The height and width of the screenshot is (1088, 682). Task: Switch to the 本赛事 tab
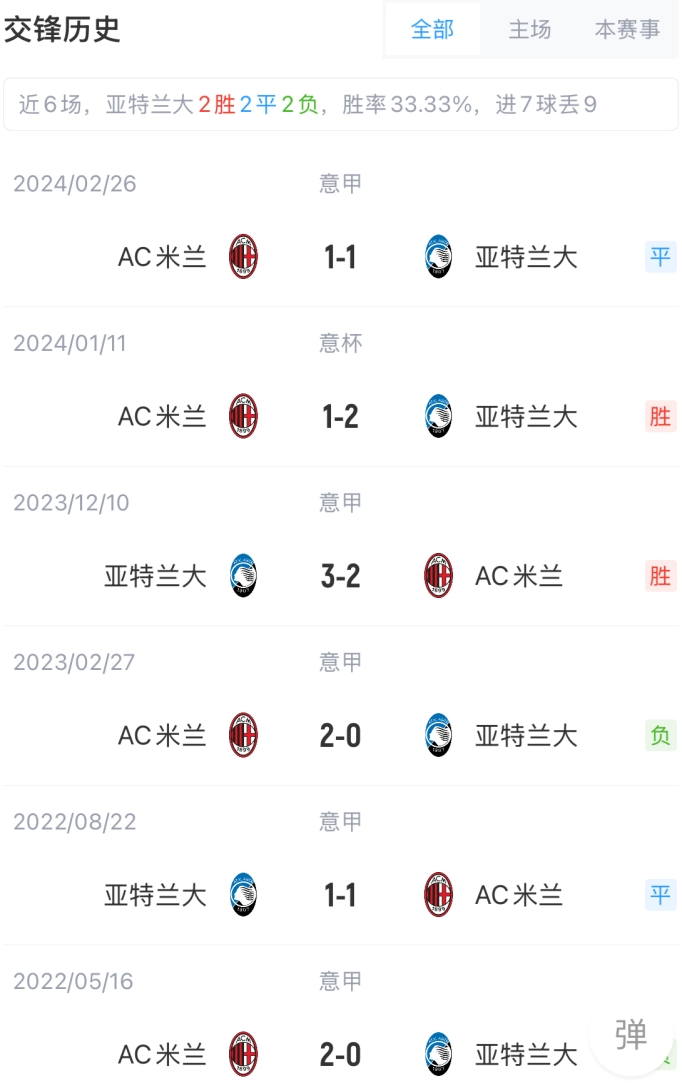pos(627,29)
